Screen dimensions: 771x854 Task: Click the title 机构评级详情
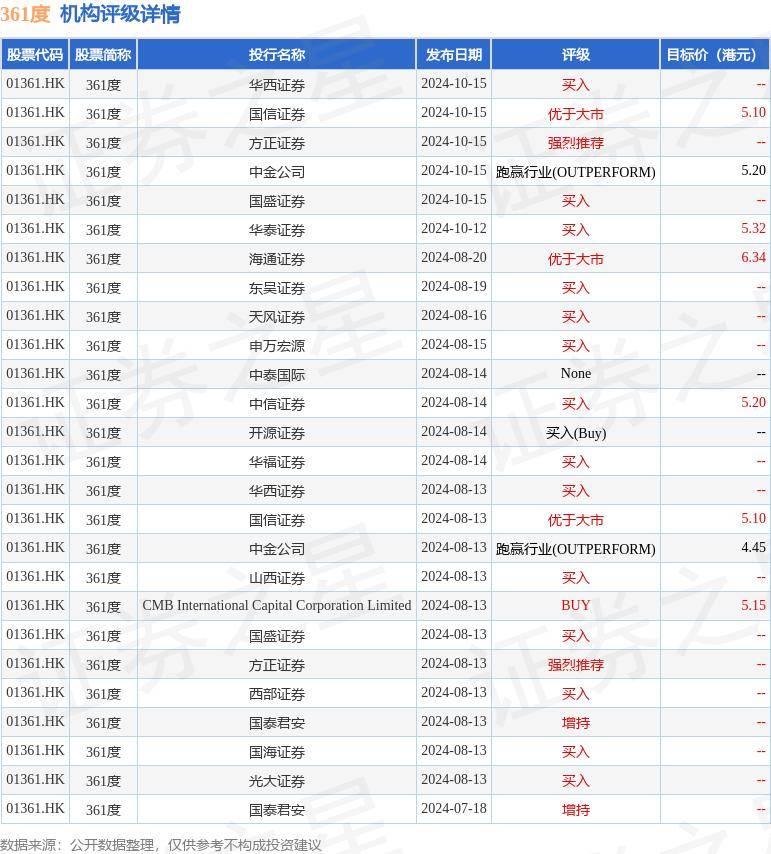[x=120, y=14]
